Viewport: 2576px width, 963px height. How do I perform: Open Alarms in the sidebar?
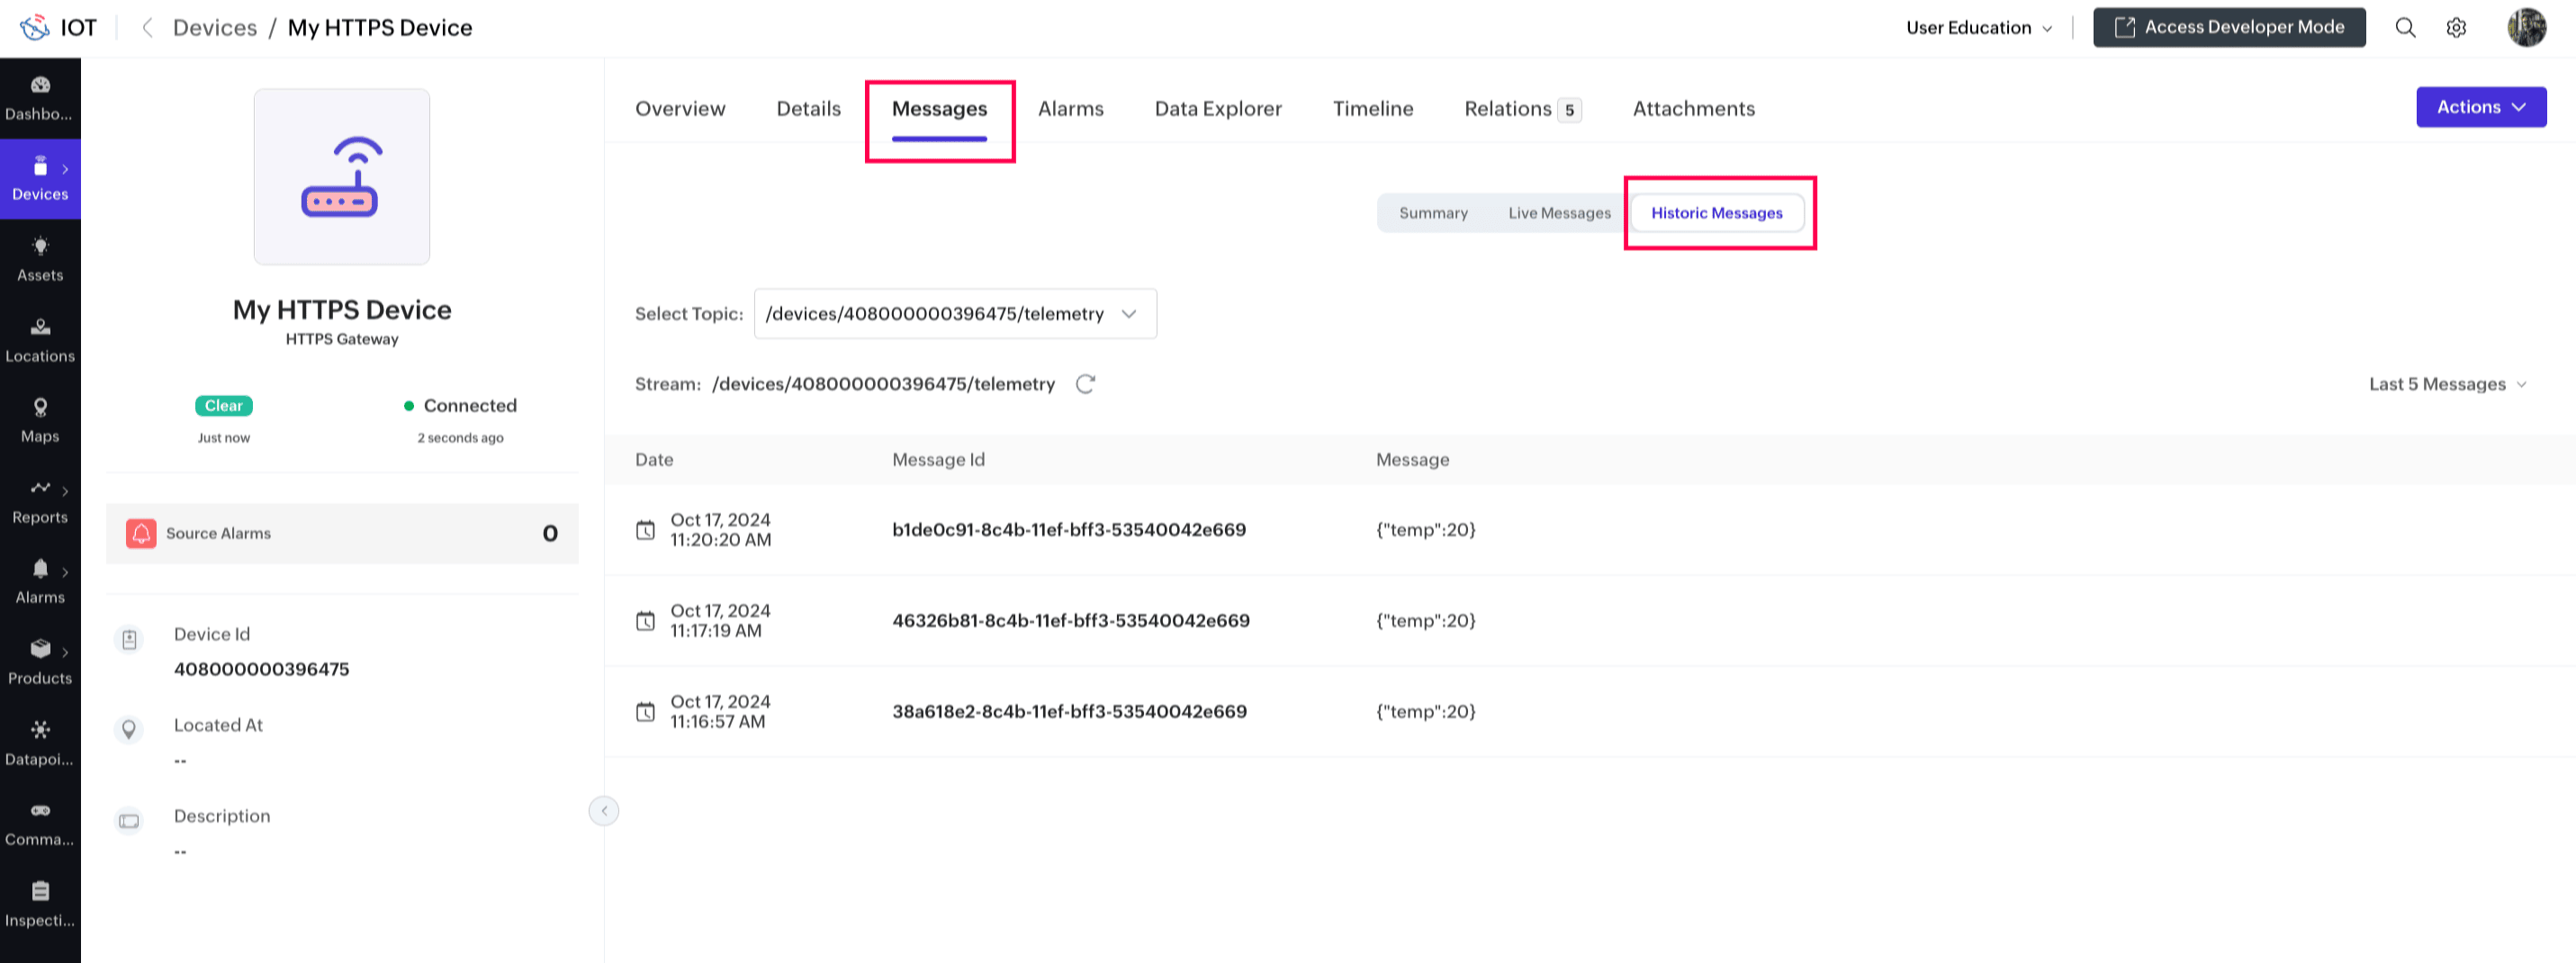[40, 582]
